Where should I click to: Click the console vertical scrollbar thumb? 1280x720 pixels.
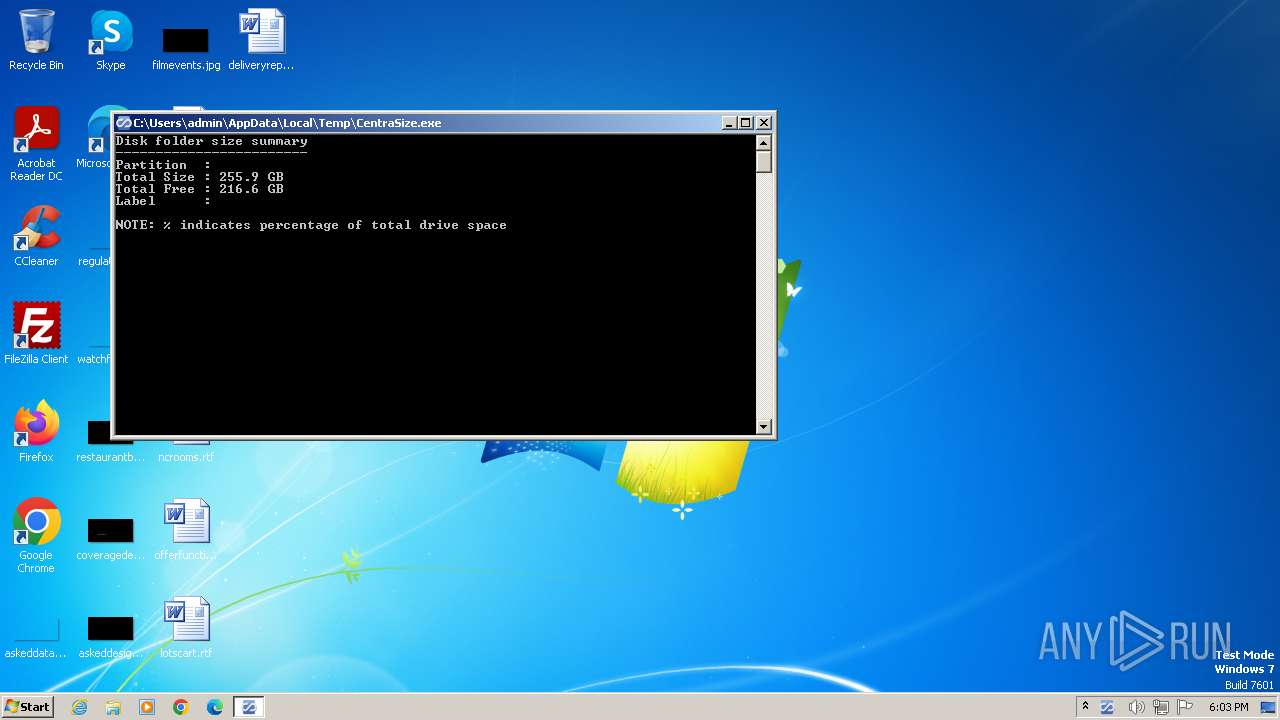point(764,162)
